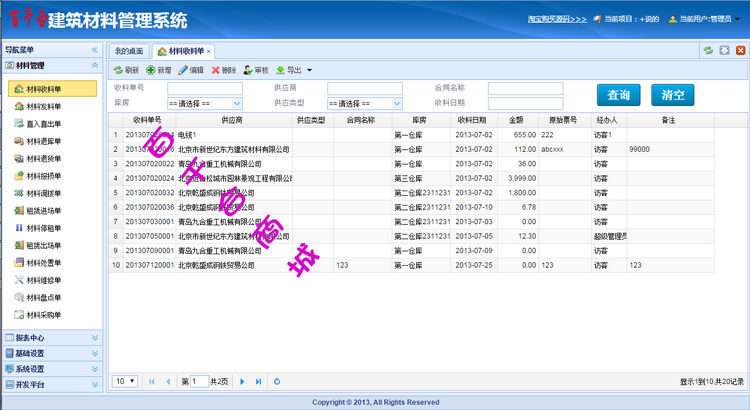
Task: Open the 淘宝购买源码>>> link
Action: [557, 19]
